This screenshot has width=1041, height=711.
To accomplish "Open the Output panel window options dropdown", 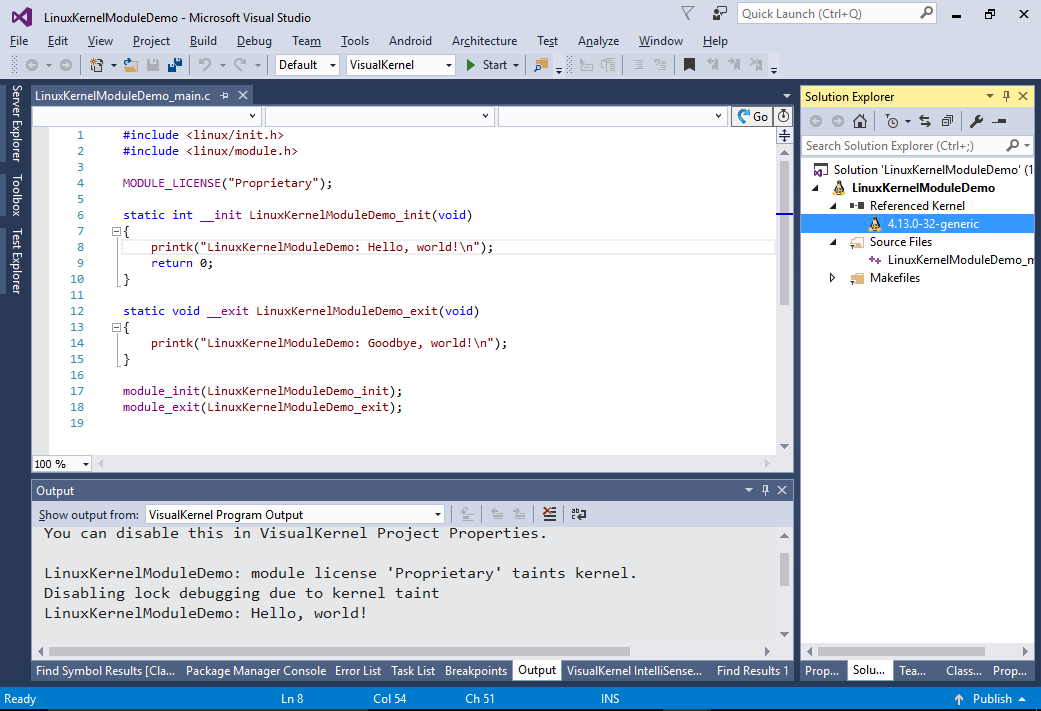I will pyautogui.click(x=748, y=490).
